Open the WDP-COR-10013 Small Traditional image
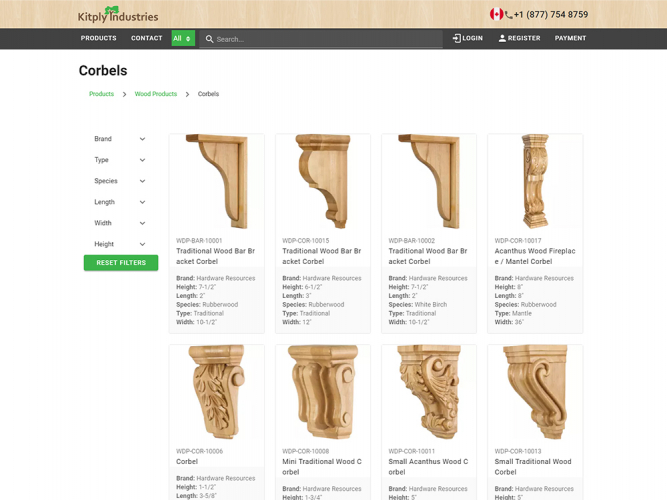 pyautogui.click(x=535, y=392)
